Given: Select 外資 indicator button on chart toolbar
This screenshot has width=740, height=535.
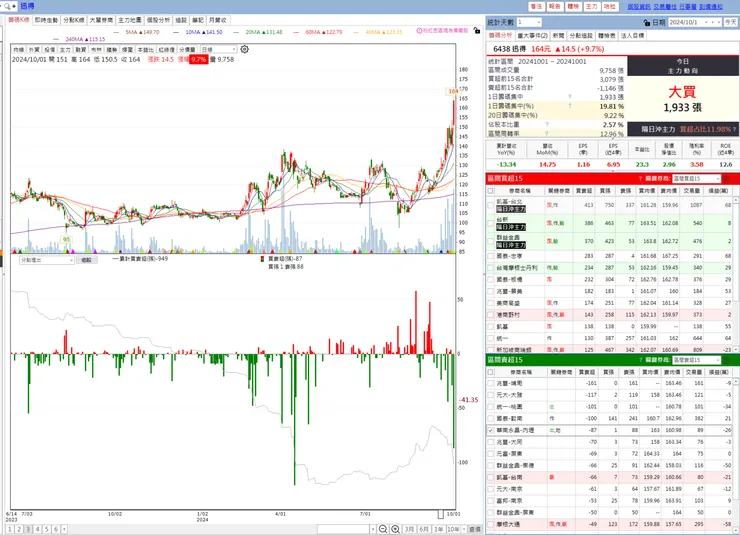Looking at the screenshot, I should click(x=34, y=50).
